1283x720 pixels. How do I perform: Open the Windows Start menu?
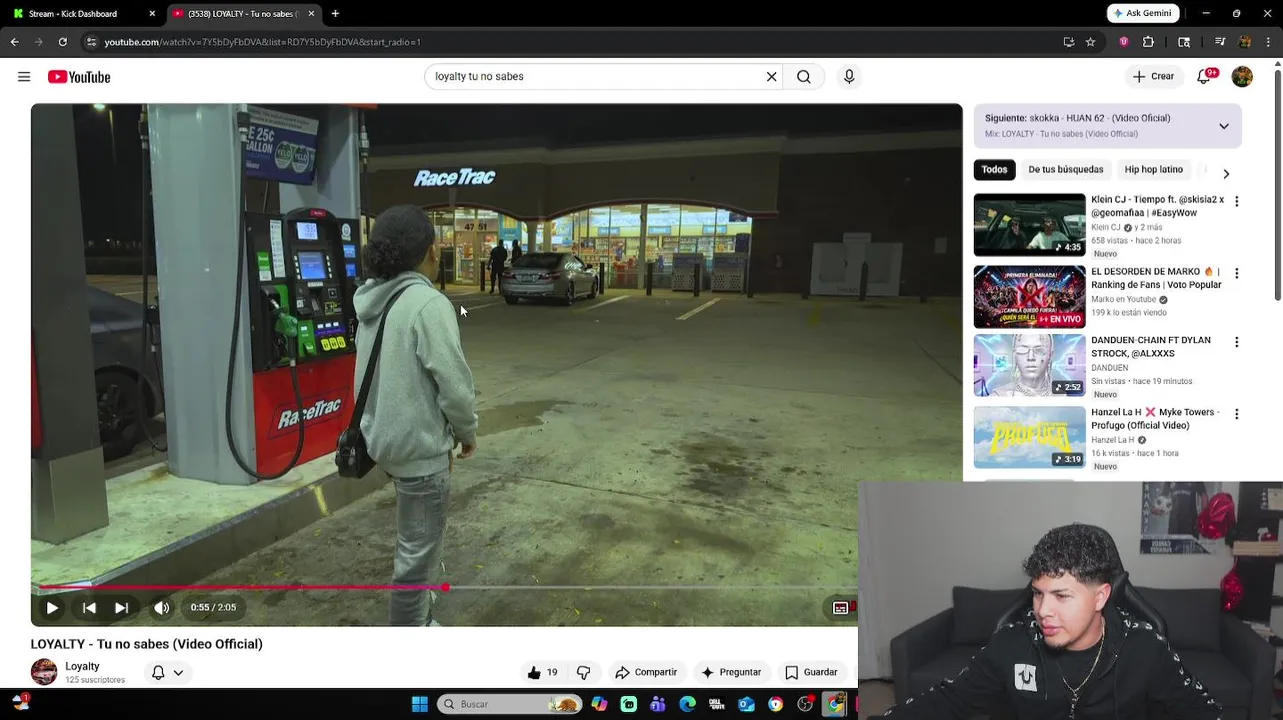pos(420,704)
